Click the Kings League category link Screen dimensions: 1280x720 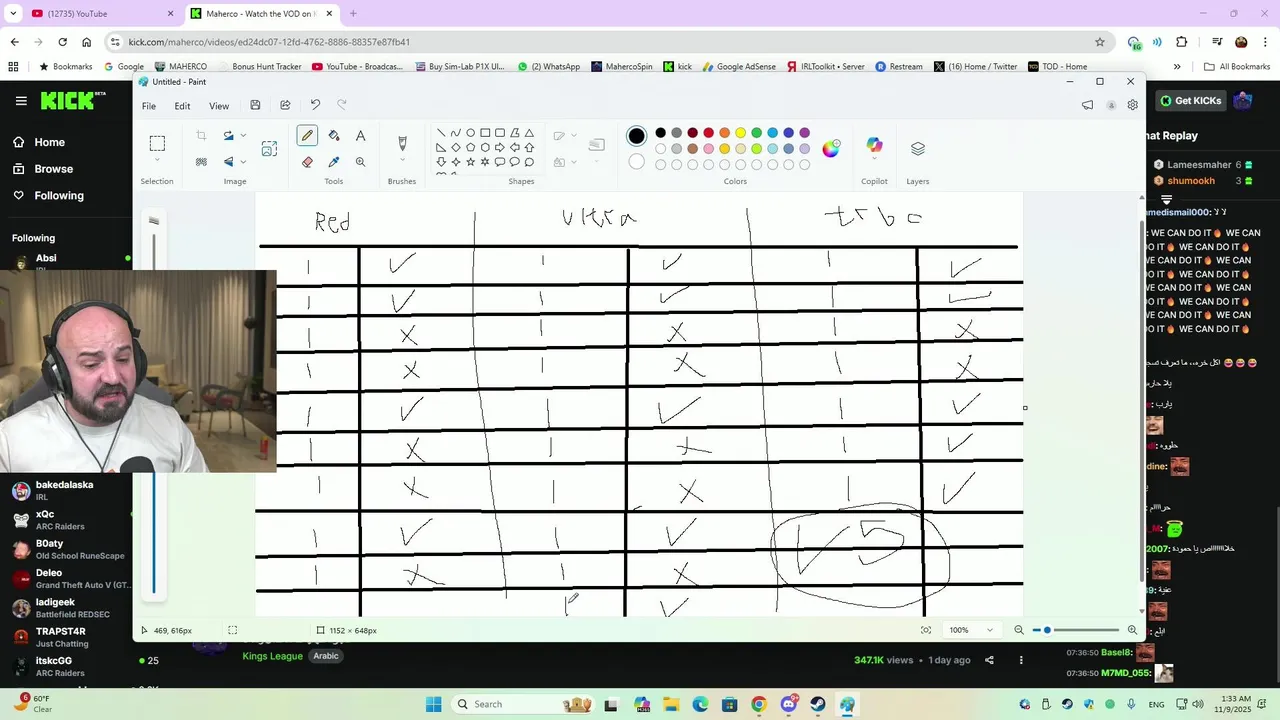pos(272,656)
